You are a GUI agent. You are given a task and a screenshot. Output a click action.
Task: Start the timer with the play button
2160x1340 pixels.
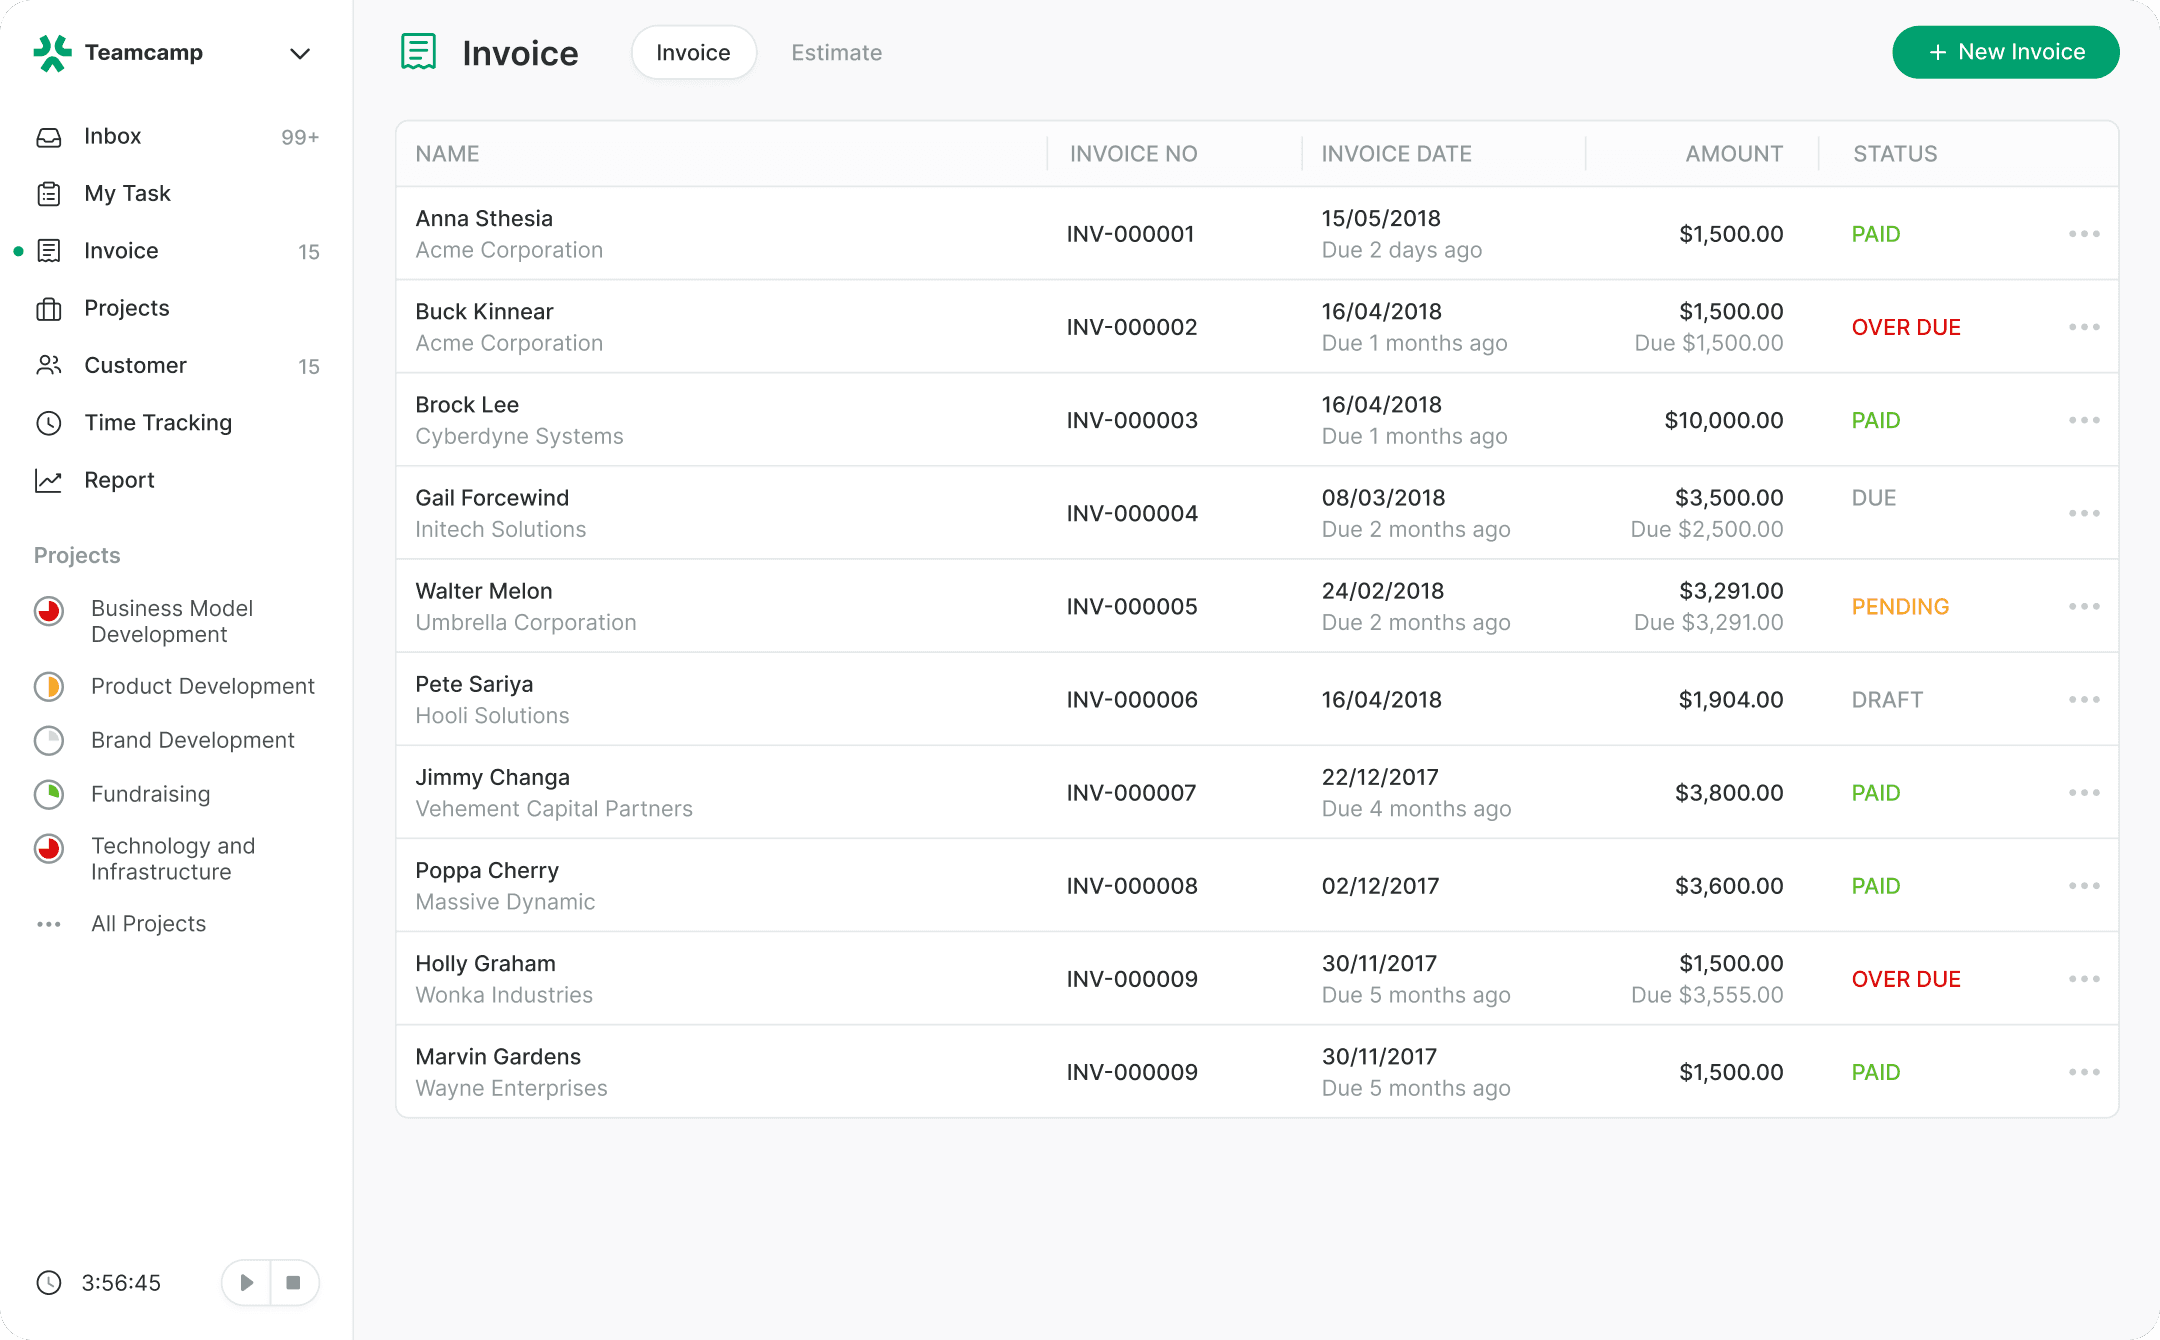pos(246,1283)
